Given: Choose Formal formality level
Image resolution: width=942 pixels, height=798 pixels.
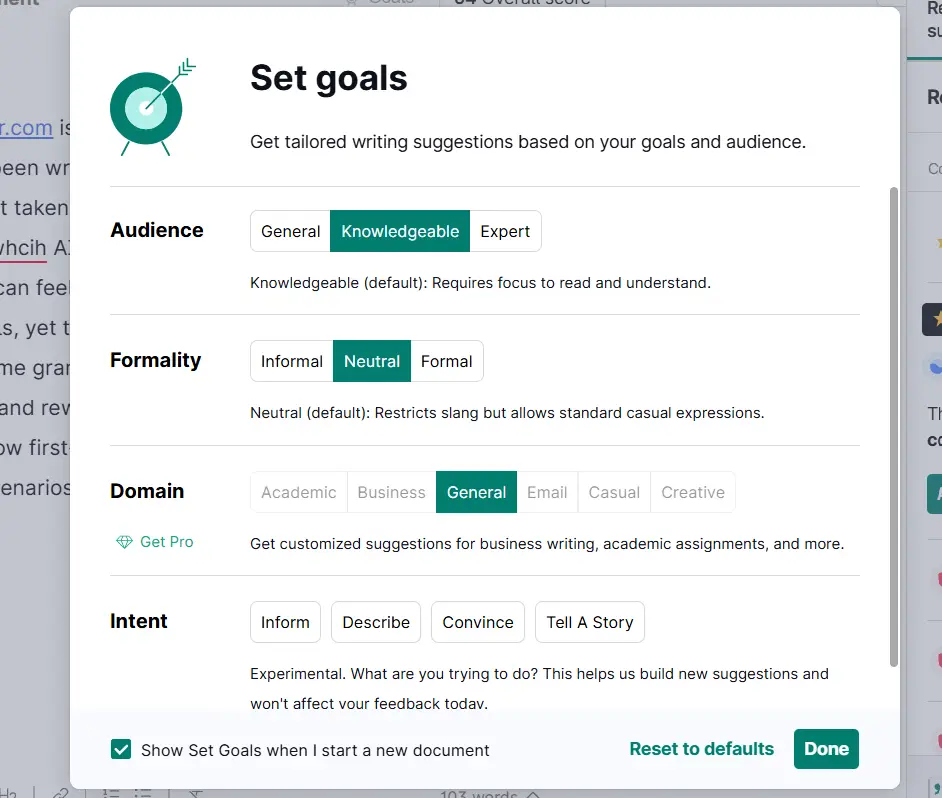Looking at the screenshot, I should click(x=447, y=362).
